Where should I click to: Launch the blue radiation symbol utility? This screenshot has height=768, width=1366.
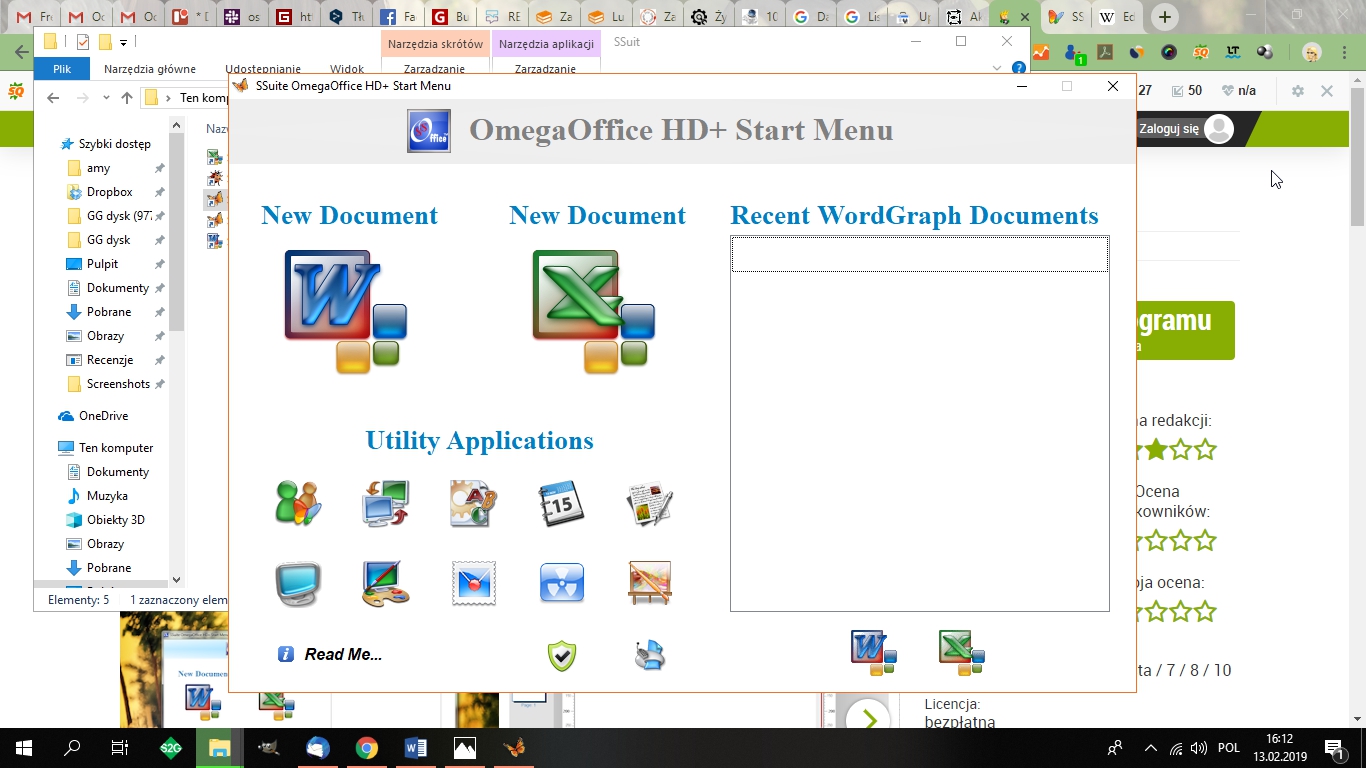[561, 583]
